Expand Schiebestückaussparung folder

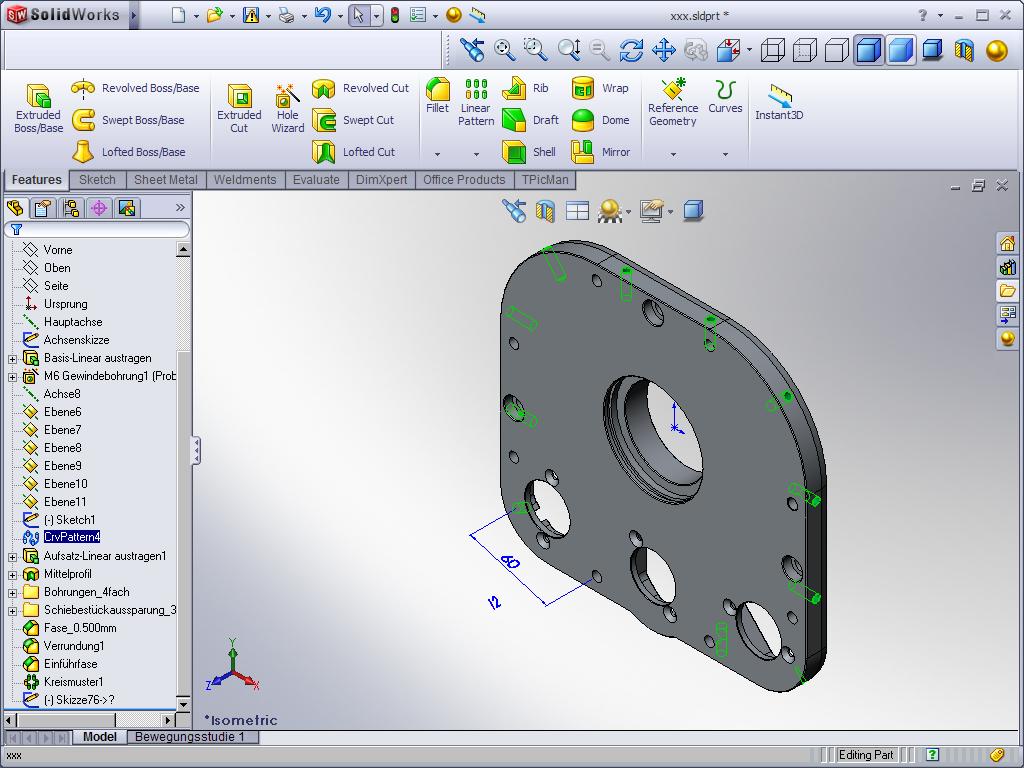coord(12,611)
